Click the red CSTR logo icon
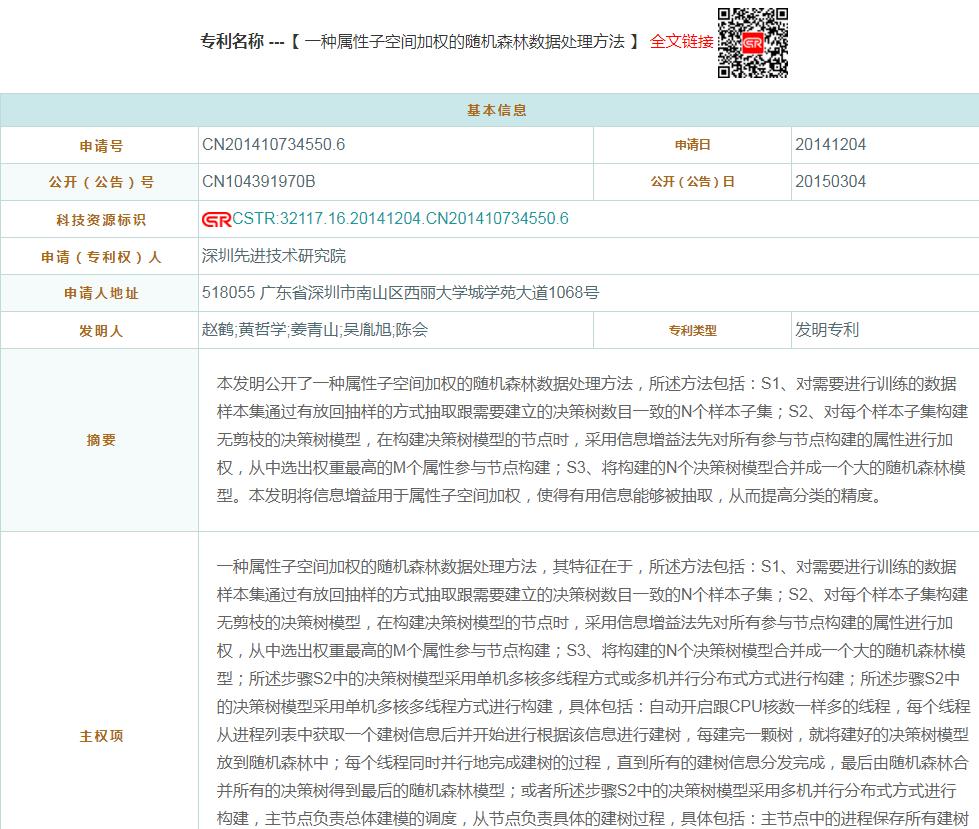Screen dimensions: 979x829 tap(216, 219)
